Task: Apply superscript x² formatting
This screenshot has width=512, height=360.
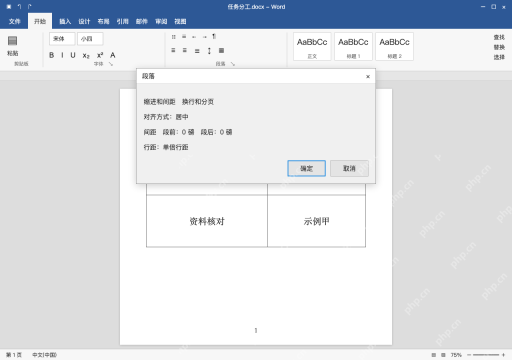Action: pyautogui.click(x=100, y=55)
